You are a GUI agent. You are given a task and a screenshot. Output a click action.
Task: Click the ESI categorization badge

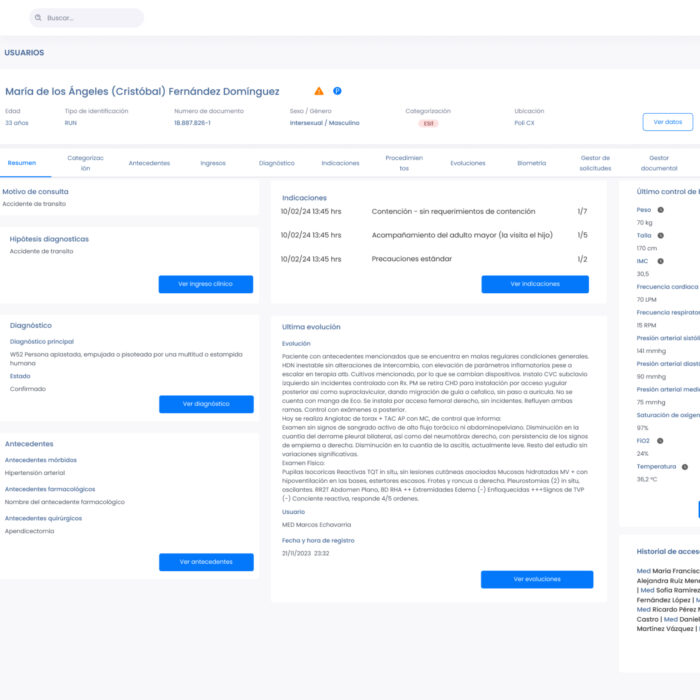428,123
